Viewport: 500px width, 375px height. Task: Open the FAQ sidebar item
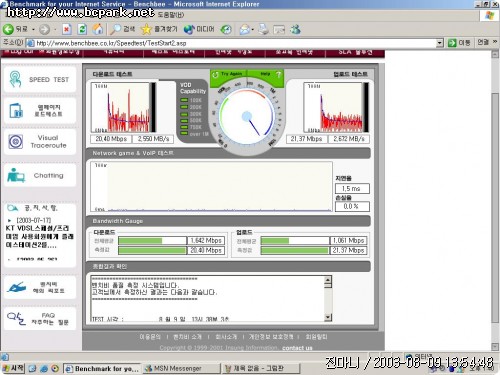point(40,319)
